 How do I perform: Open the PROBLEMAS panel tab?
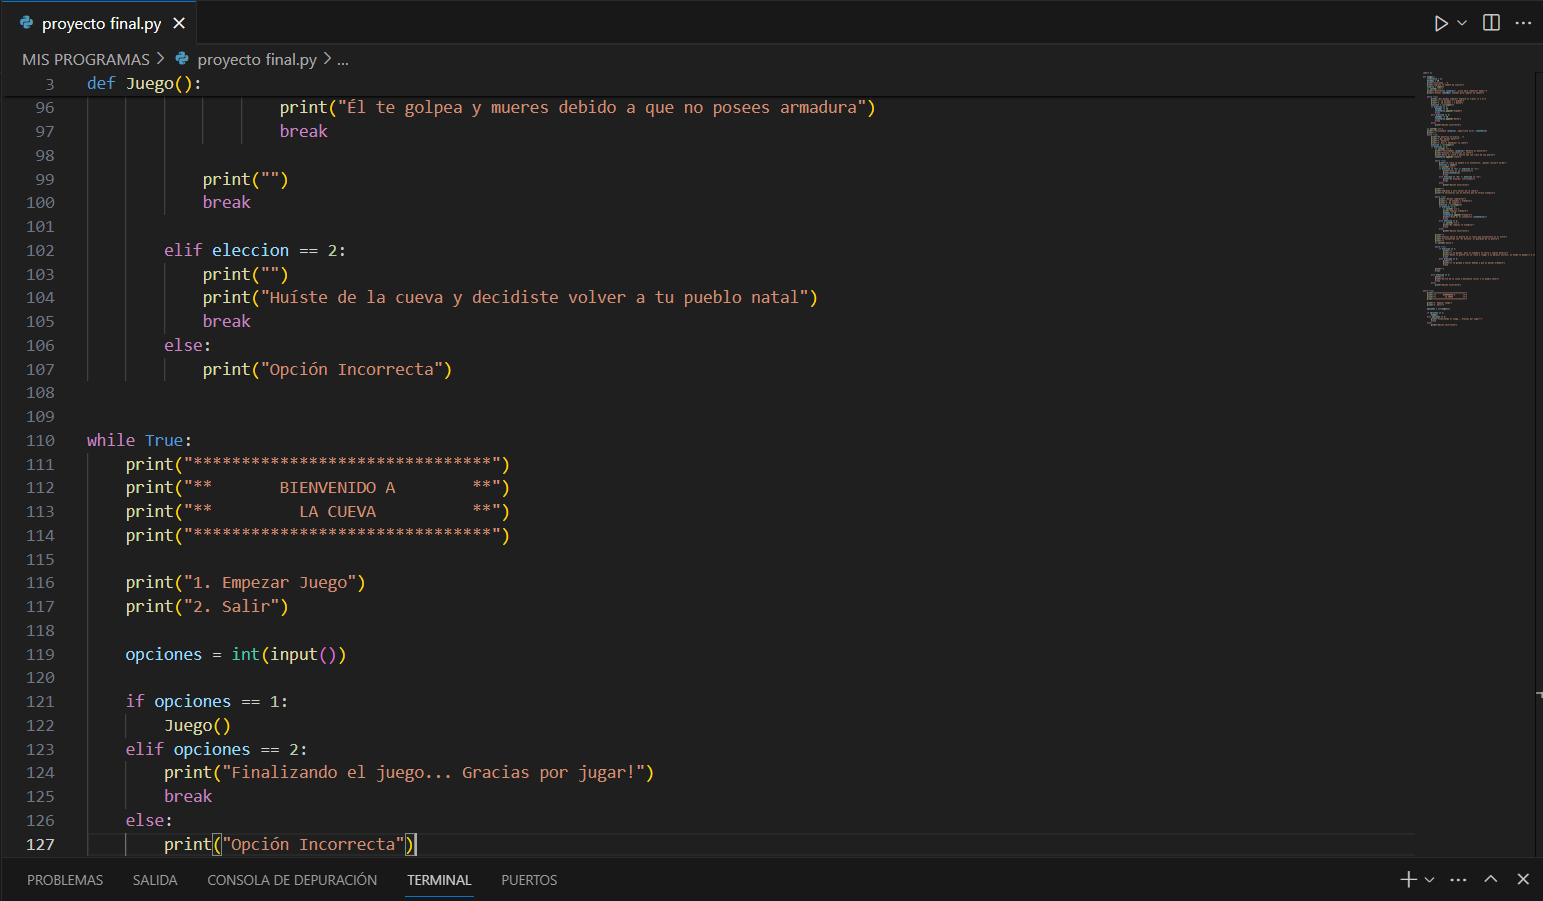pyautogui.click(x=65, y=880)
